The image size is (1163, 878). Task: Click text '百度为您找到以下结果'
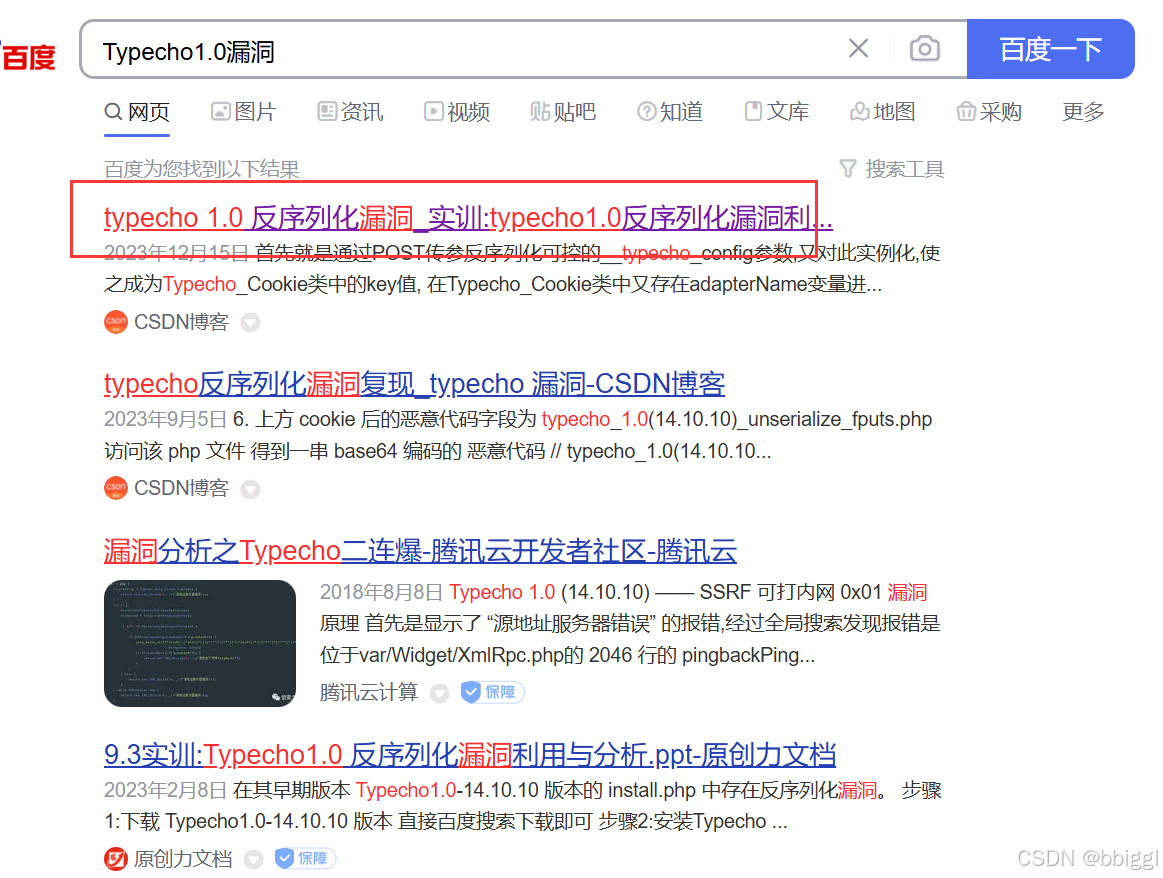202,169
